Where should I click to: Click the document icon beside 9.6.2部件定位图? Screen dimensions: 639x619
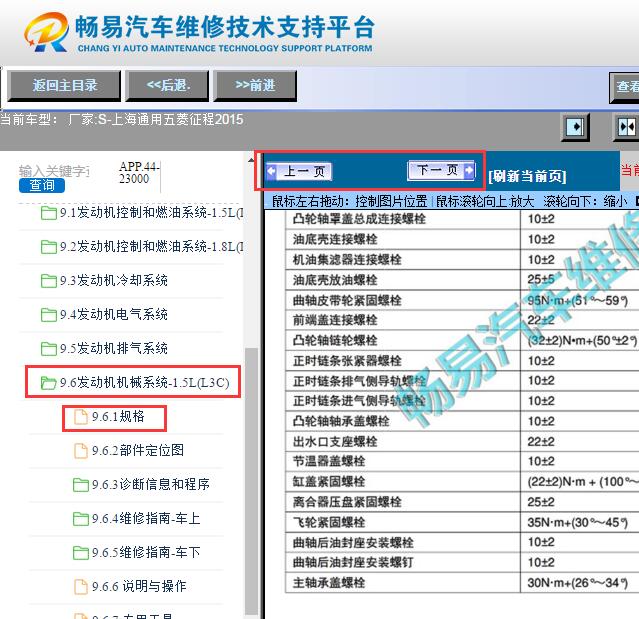81,451
